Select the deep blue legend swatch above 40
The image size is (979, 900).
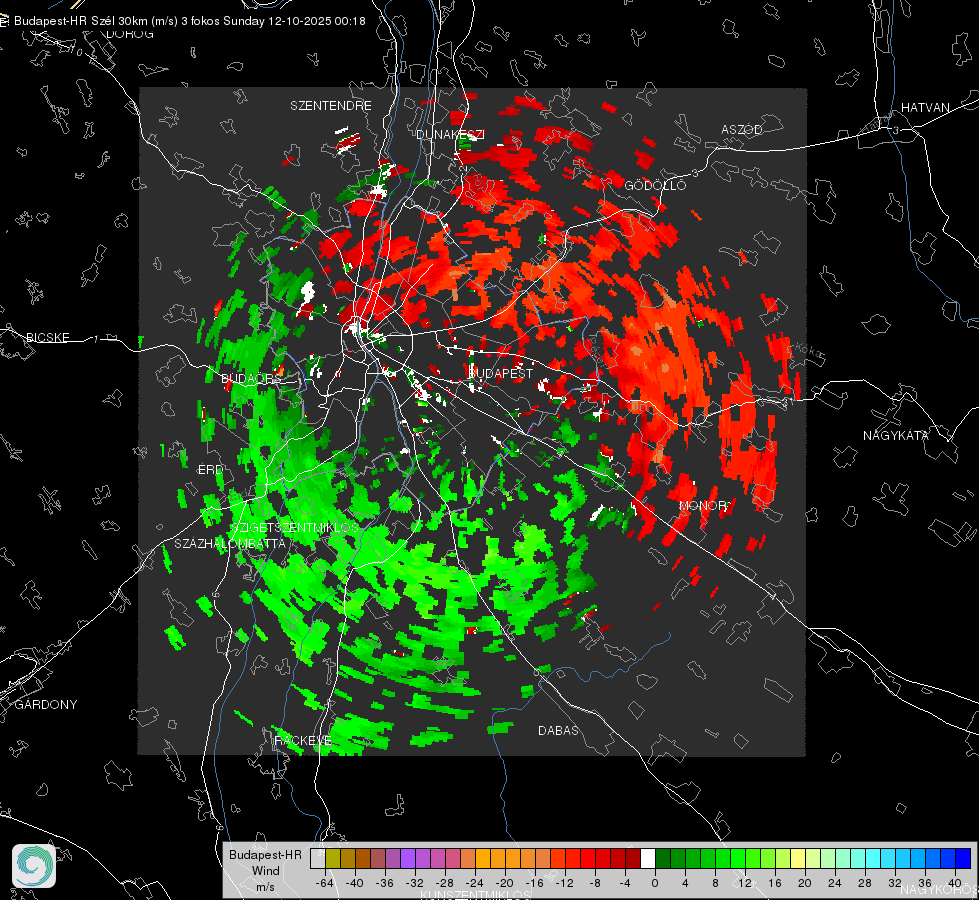pyautogui.click(x=963, y=859)
